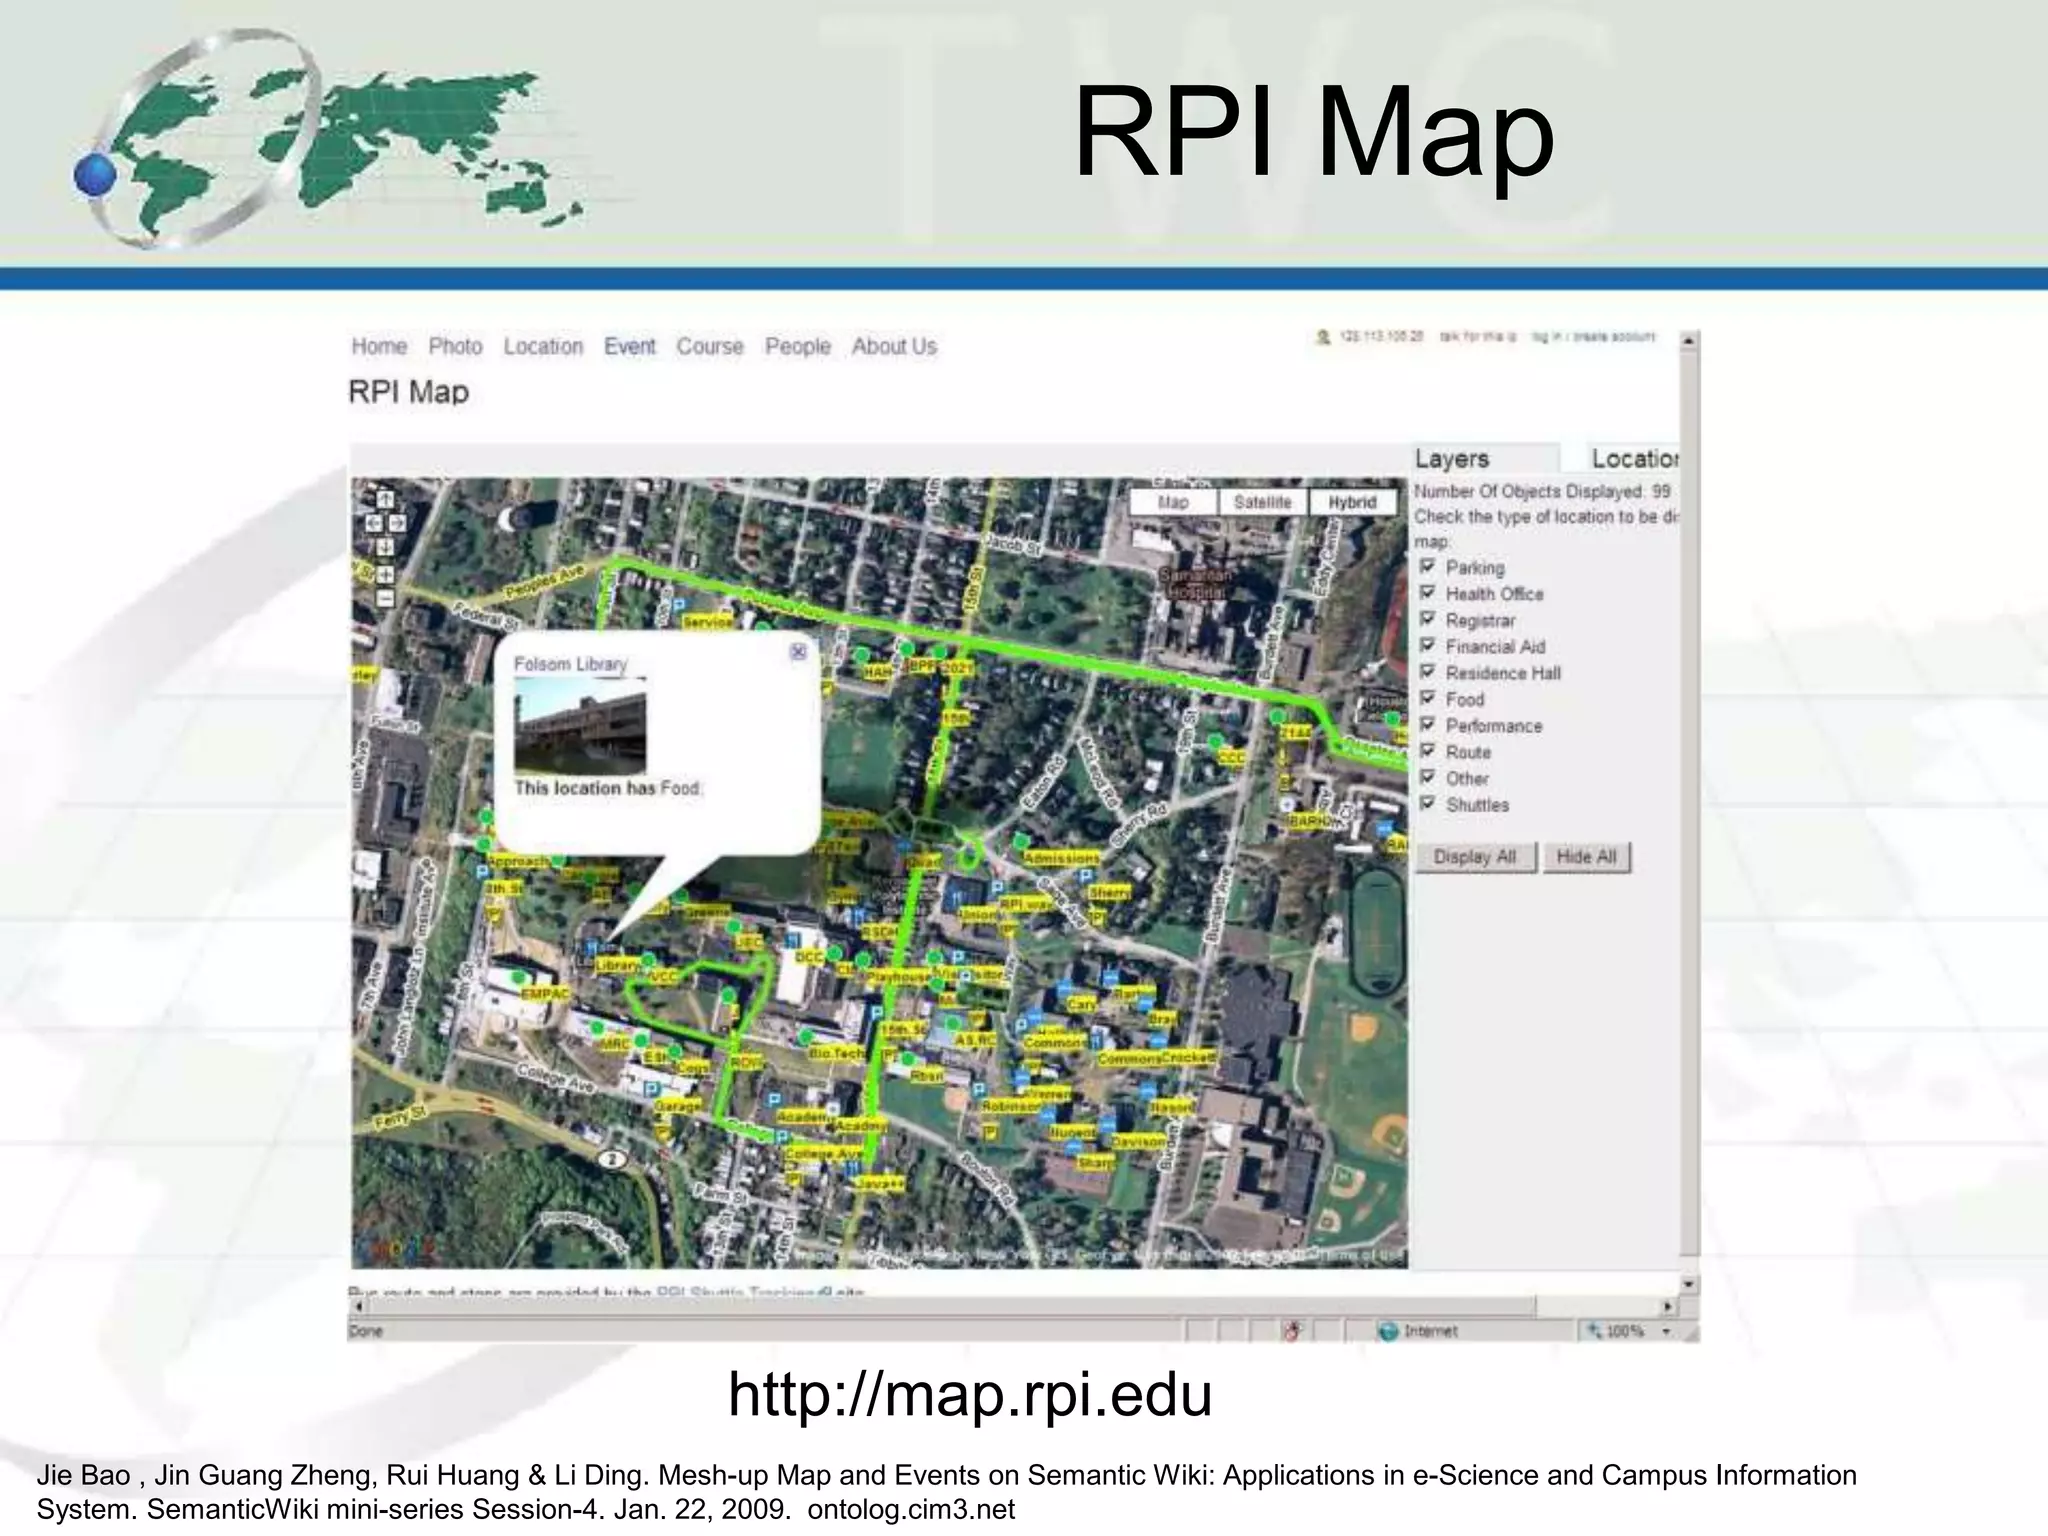Toggle the Financial Aid layer checkbox

(1427, 645)
